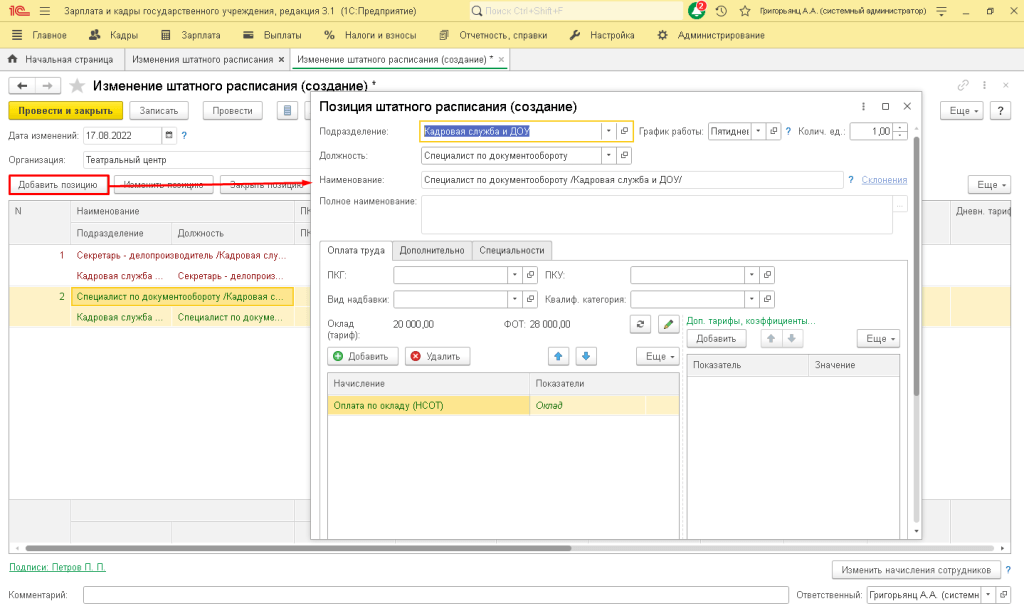Move accrual down with blue down arrow
The width and height of the screenshot is (1024, 611).
coord(587,356)
